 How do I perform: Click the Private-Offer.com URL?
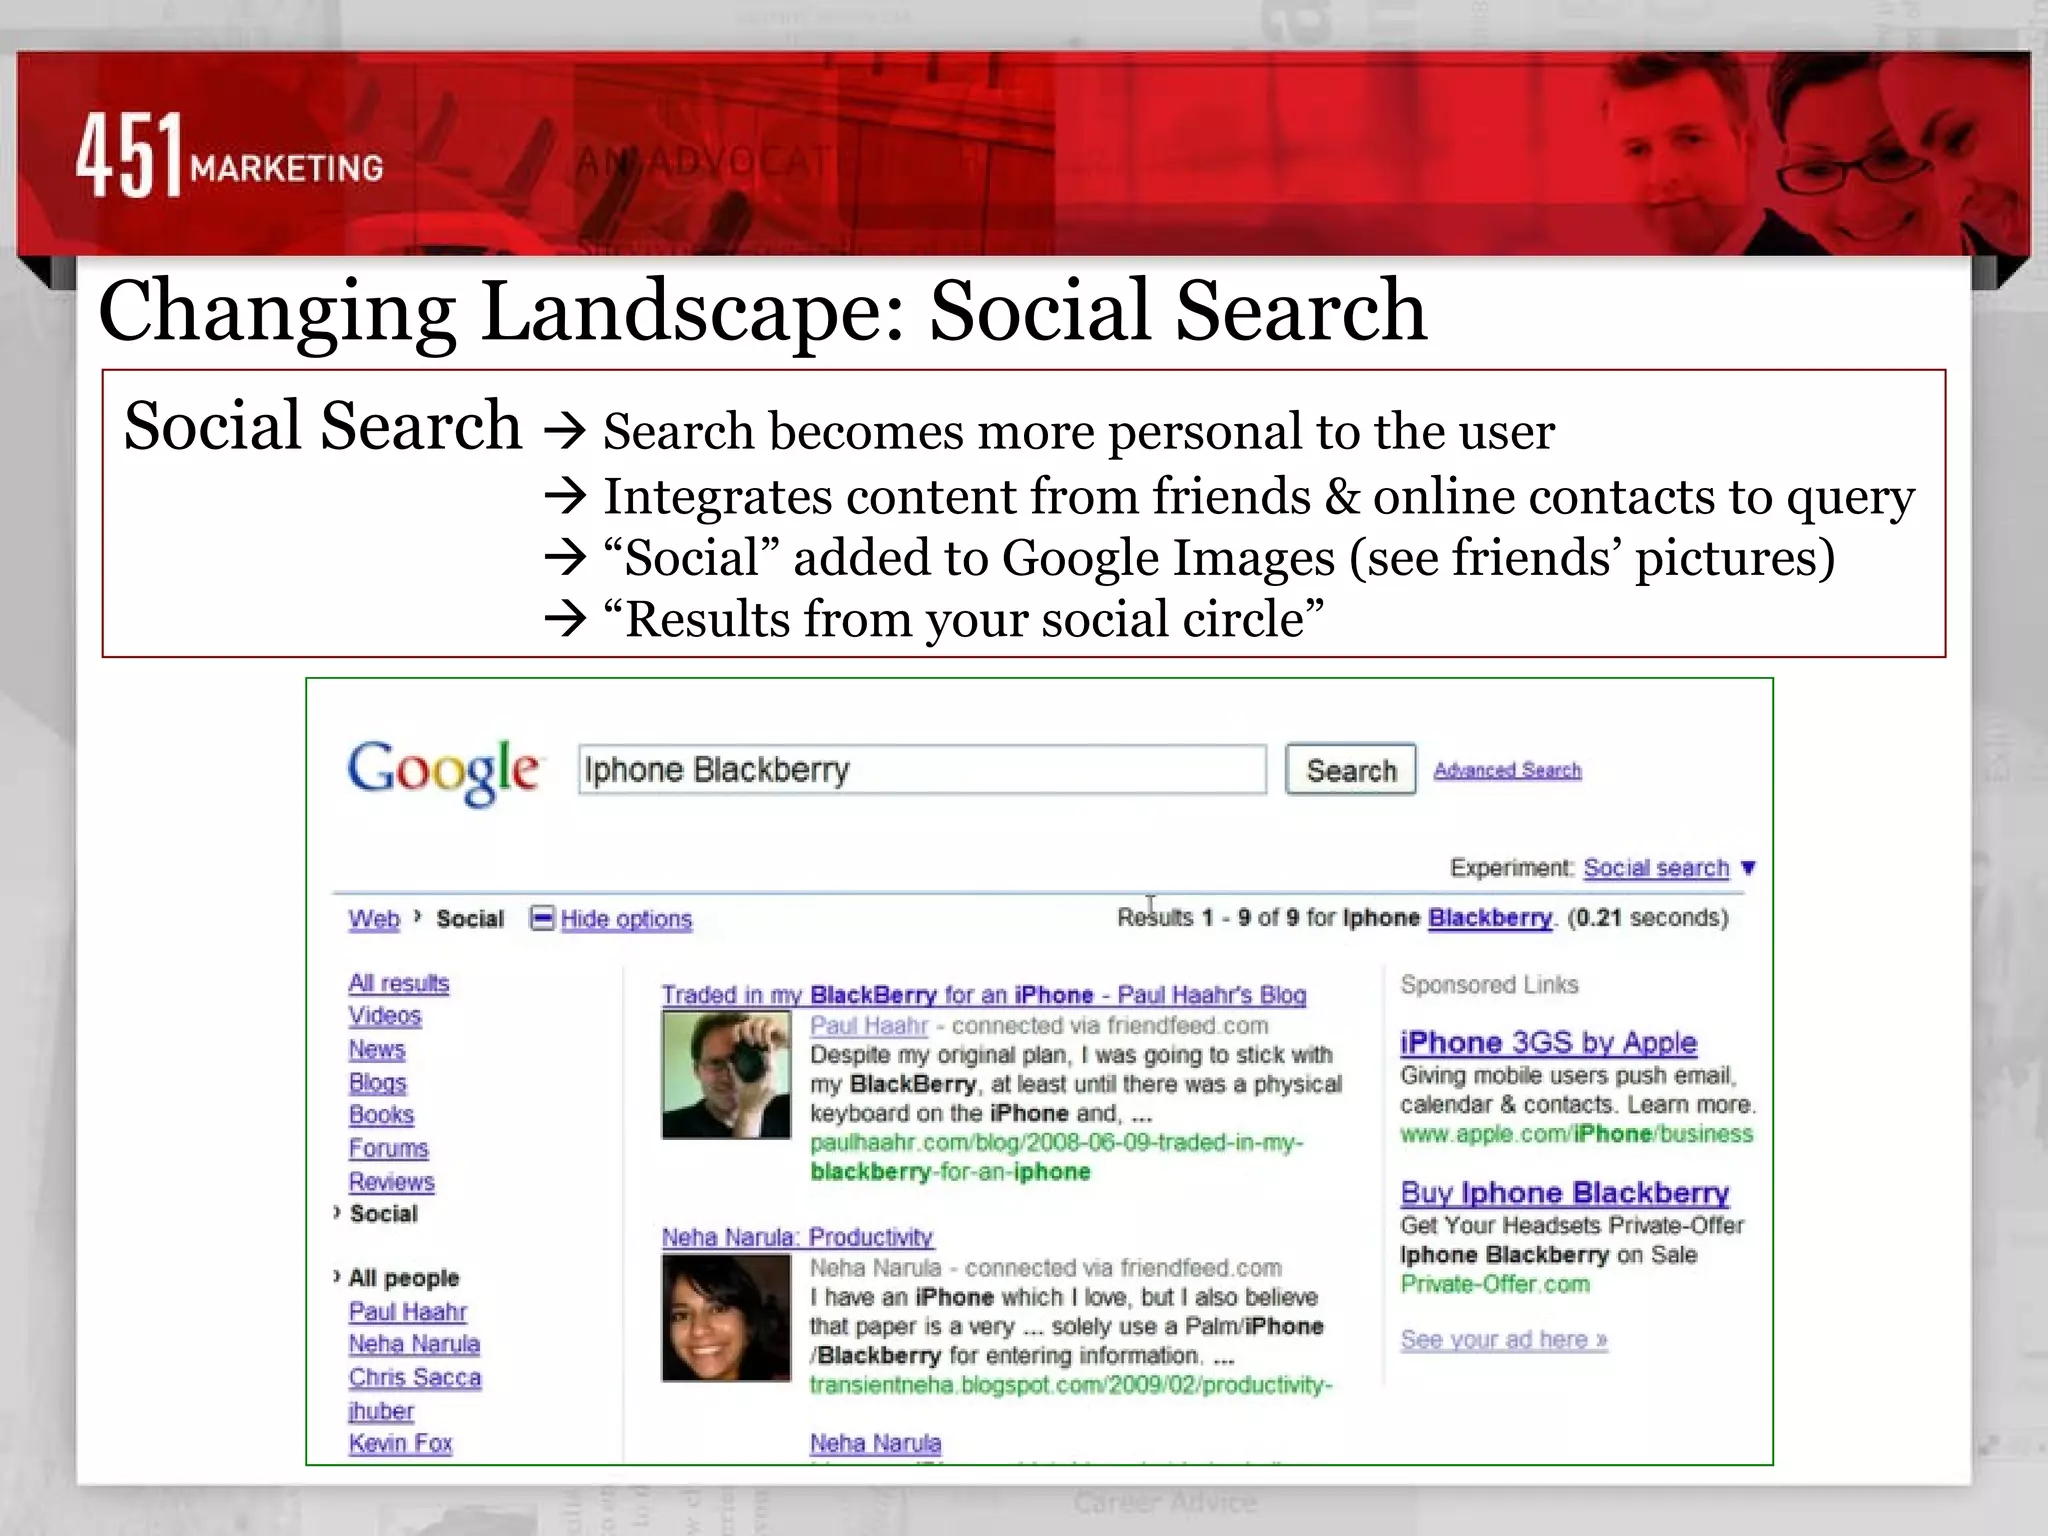1494,1284
